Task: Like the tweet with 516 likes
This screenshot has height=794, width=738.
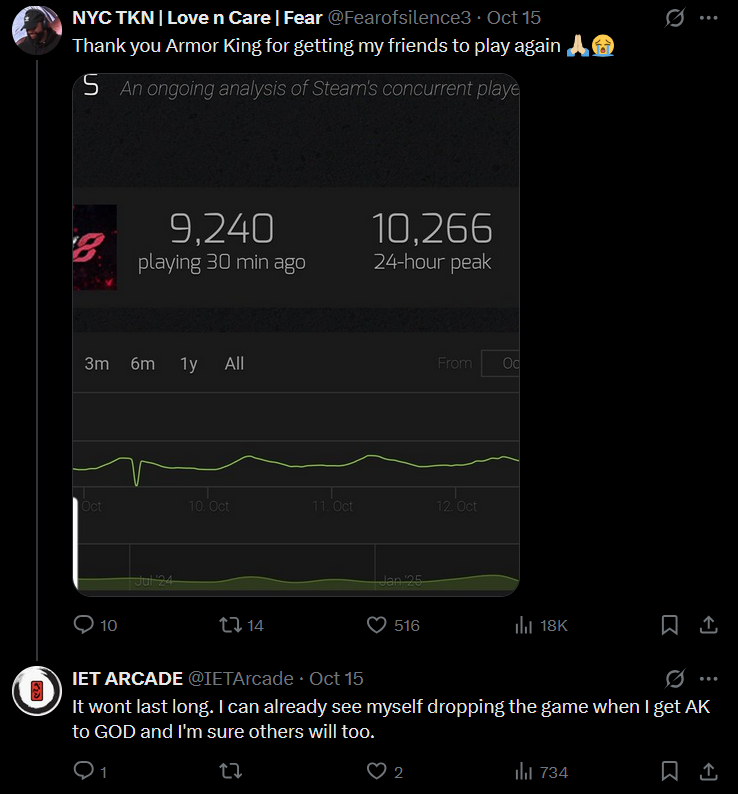Action: coord(393,625)
